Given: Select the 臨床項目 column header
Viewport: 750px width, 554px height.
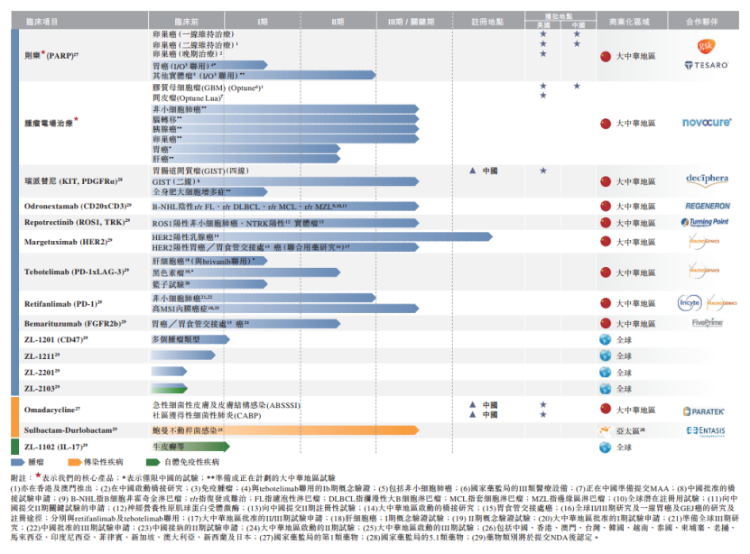Looking at the screenshot, I should [42, 22].
